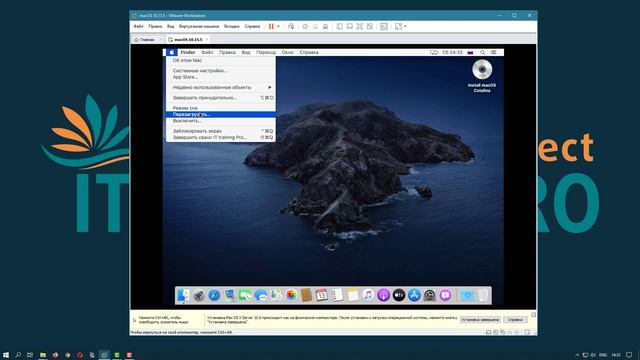Open VMware Файл menu
Viewport: 640px width, 360px height.
point(138,26)
